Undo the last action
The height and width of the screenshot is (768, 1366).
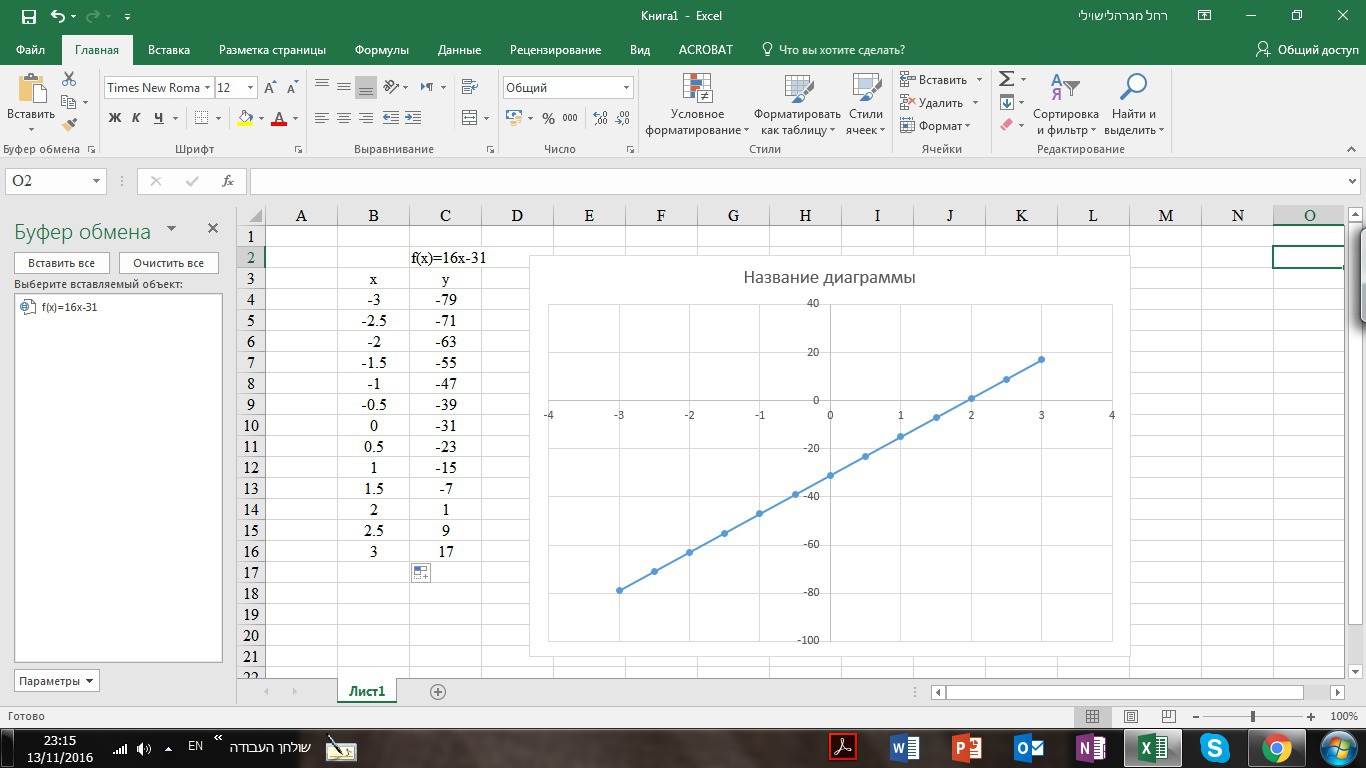(x=57, y=16)
